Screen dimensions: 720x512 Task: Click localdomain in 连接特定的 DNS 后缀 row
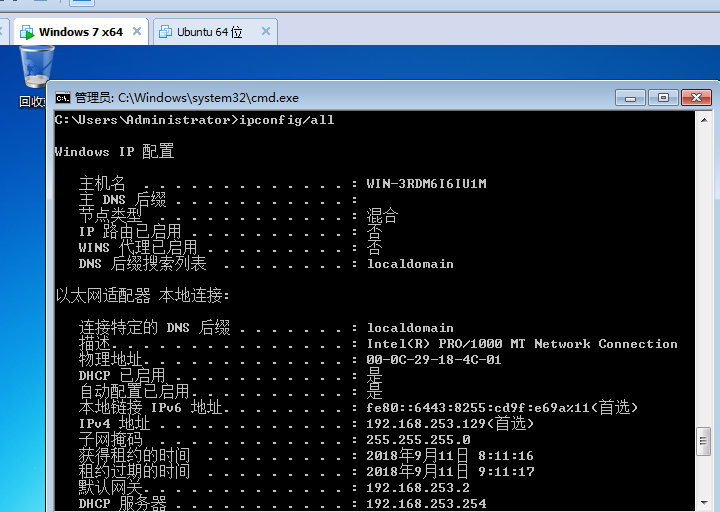[410, 327]
